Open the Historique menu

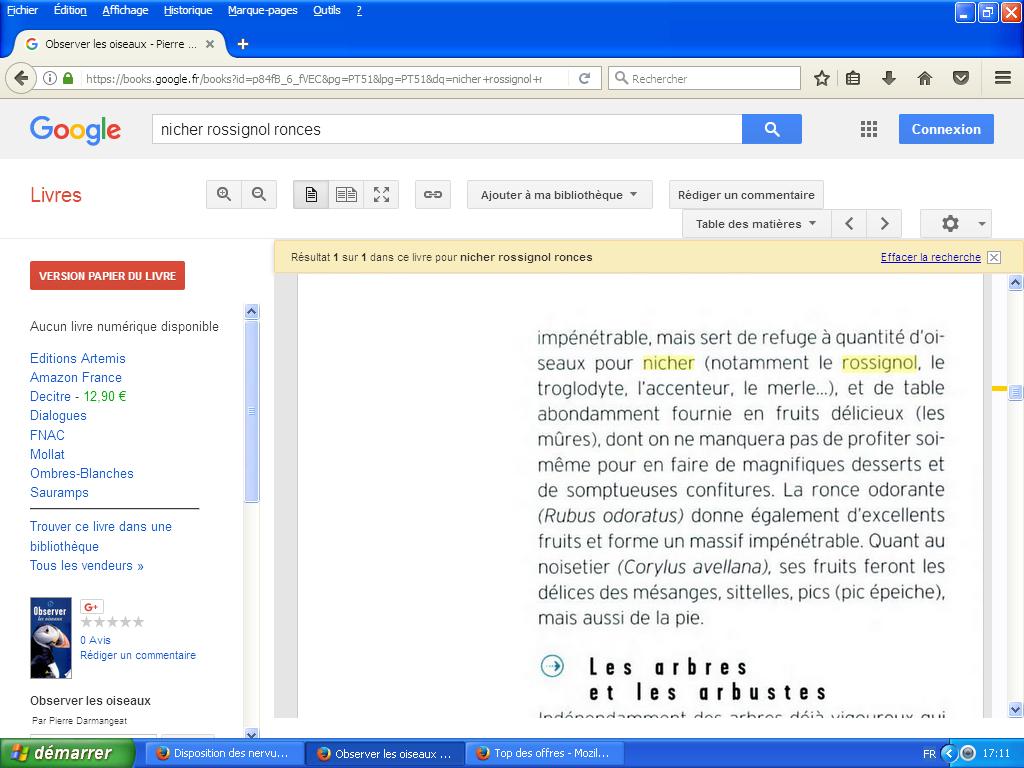point(188,10)
